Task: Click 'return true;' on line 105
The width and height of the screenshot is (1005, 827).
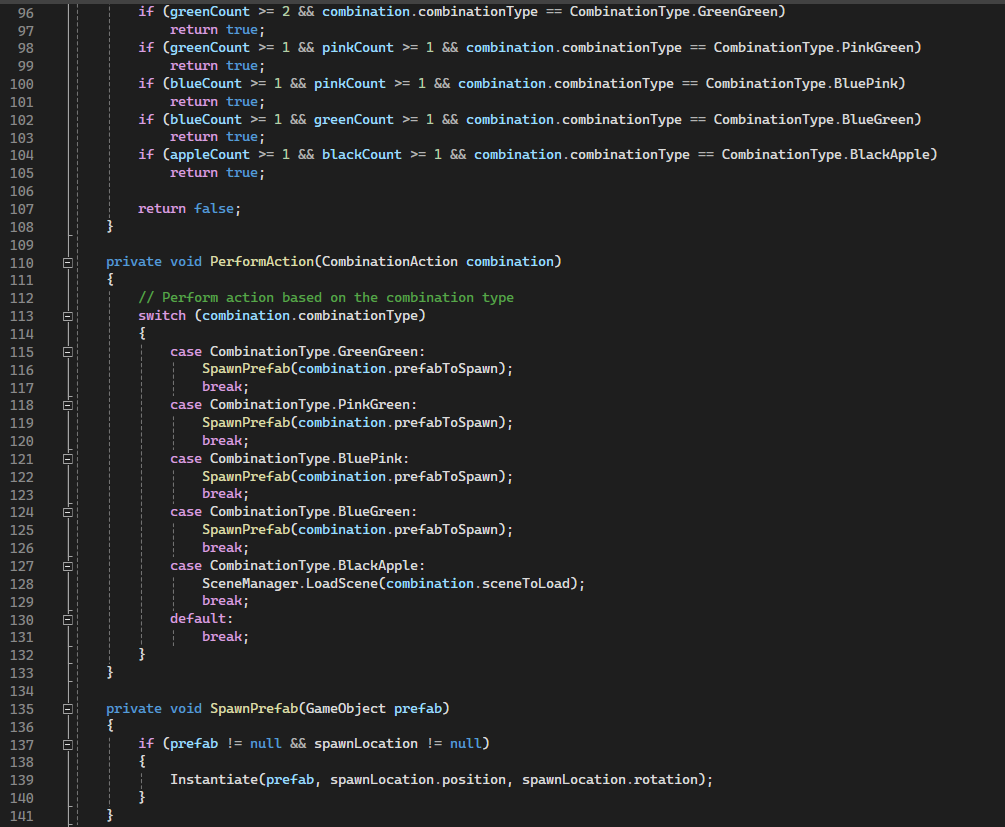Action: pyautogui.click(x=217, y=172)
